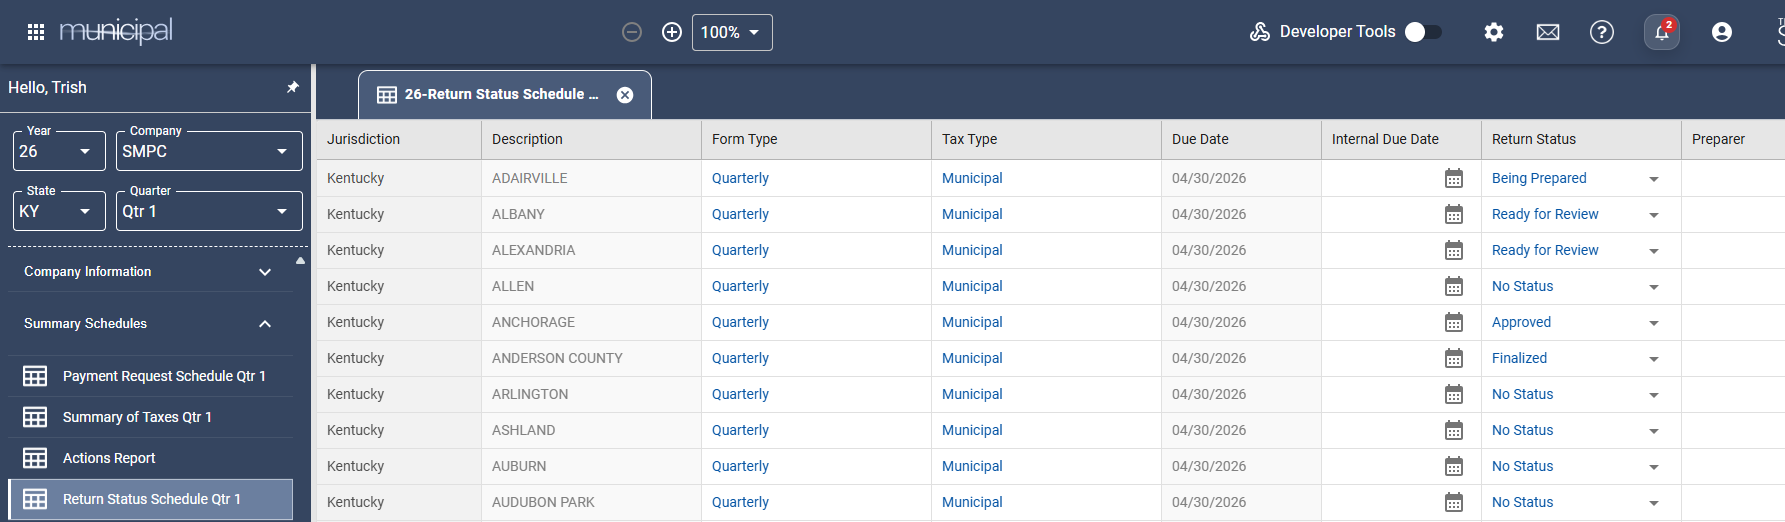Expand the Company Information section
Image resolution: width=1785 pixels, height=522 pixels.
(x=150, y=271)
